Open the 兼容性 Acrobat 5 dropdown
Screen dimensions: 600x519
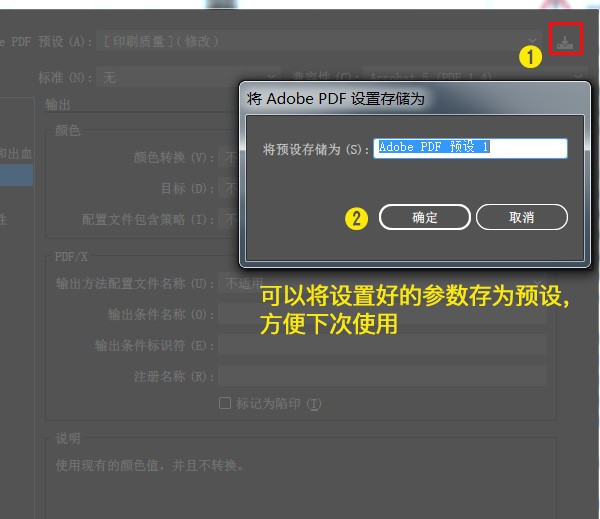[474, 77]
